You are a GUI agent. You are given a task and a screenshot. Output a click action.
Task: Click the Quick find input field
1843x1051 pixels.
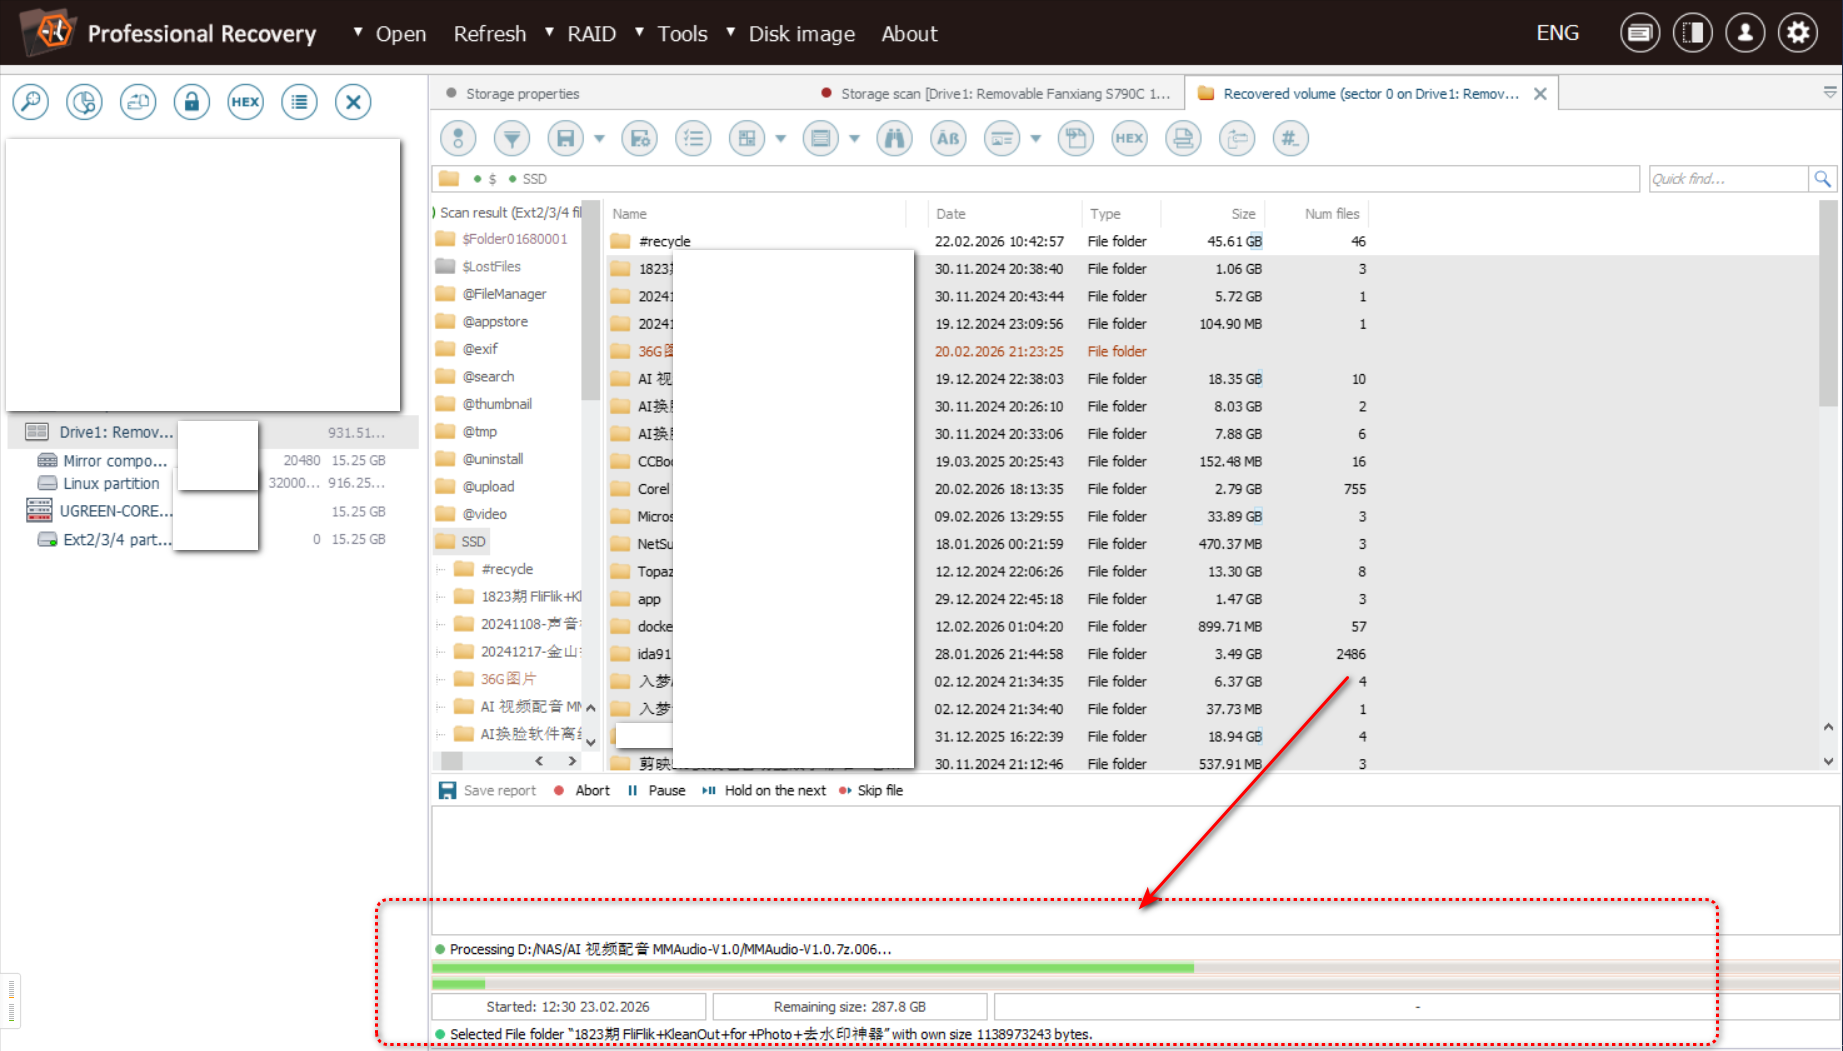(x=1727, y=179)
